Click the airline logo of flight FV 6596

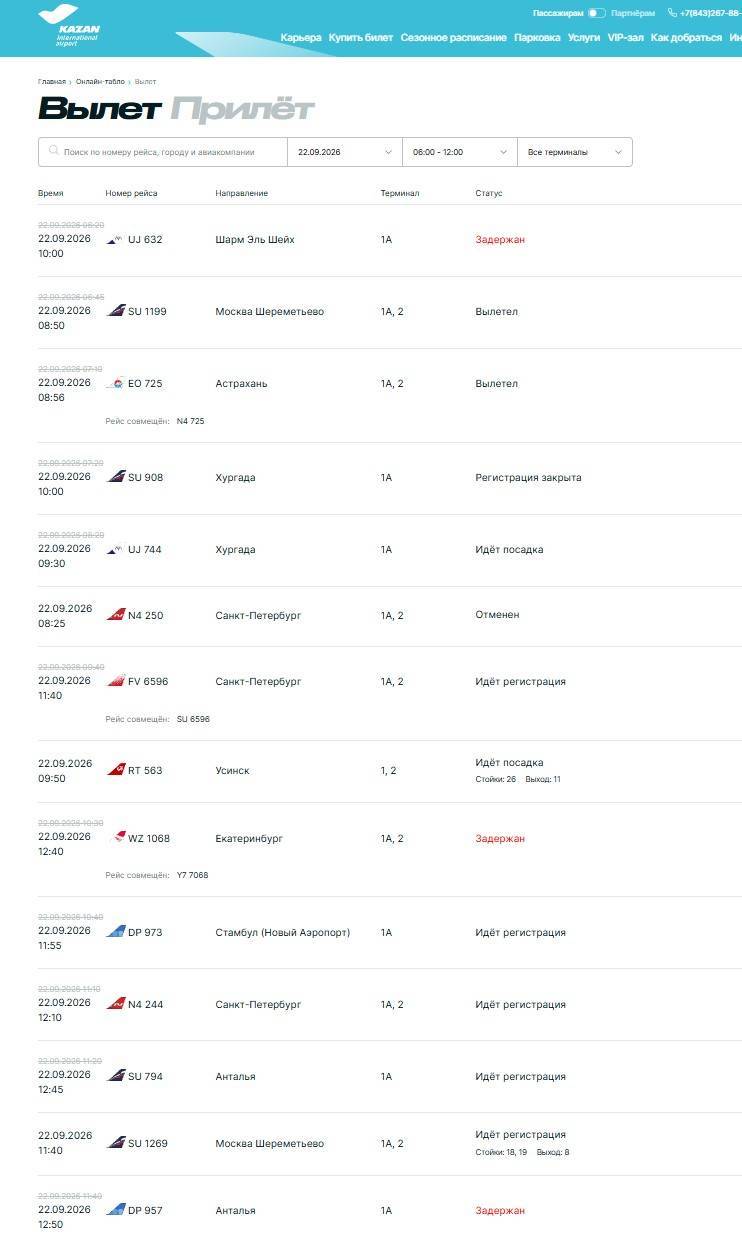(x=116, y=681)
